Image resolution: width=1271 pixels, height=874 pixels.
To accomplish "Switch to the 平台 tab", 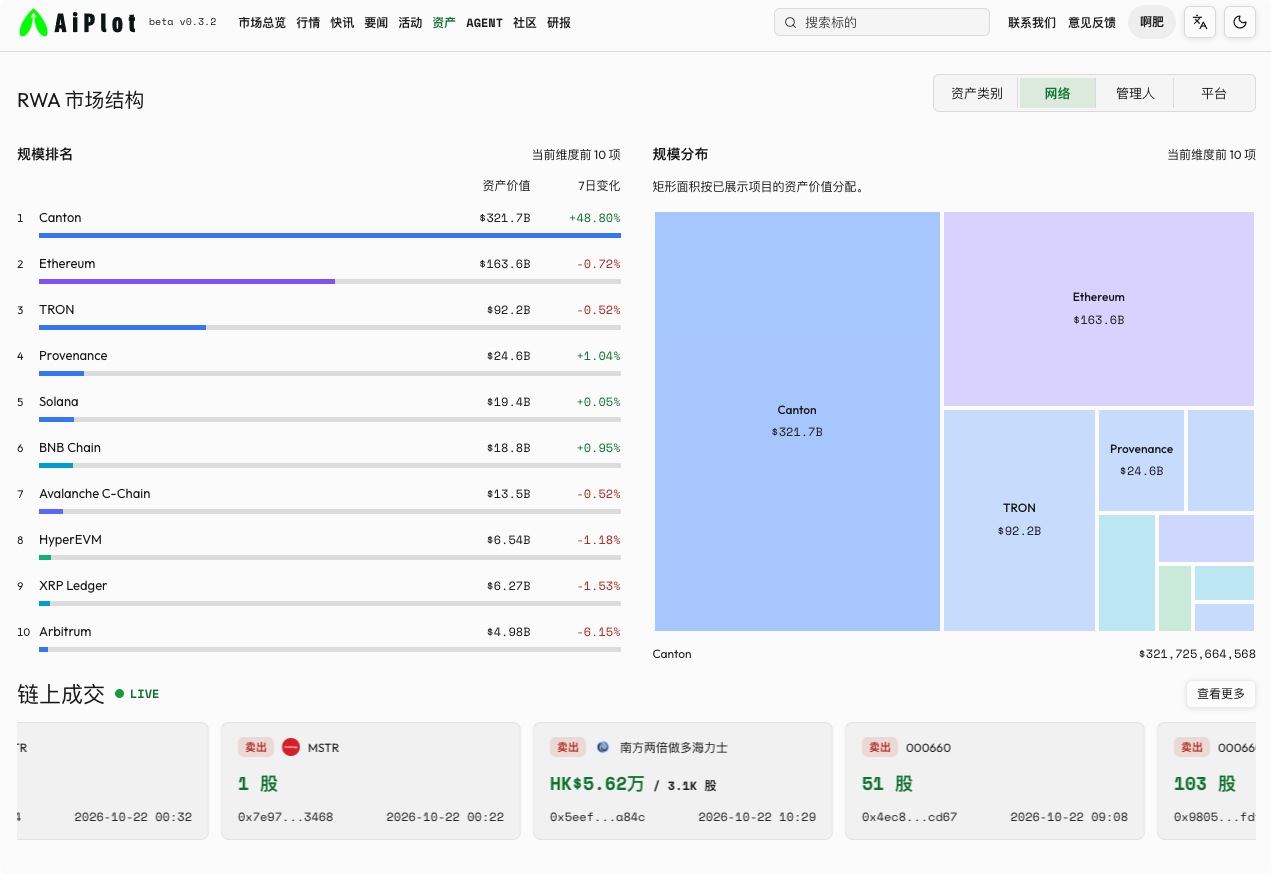I will [x=1214, y=93].
